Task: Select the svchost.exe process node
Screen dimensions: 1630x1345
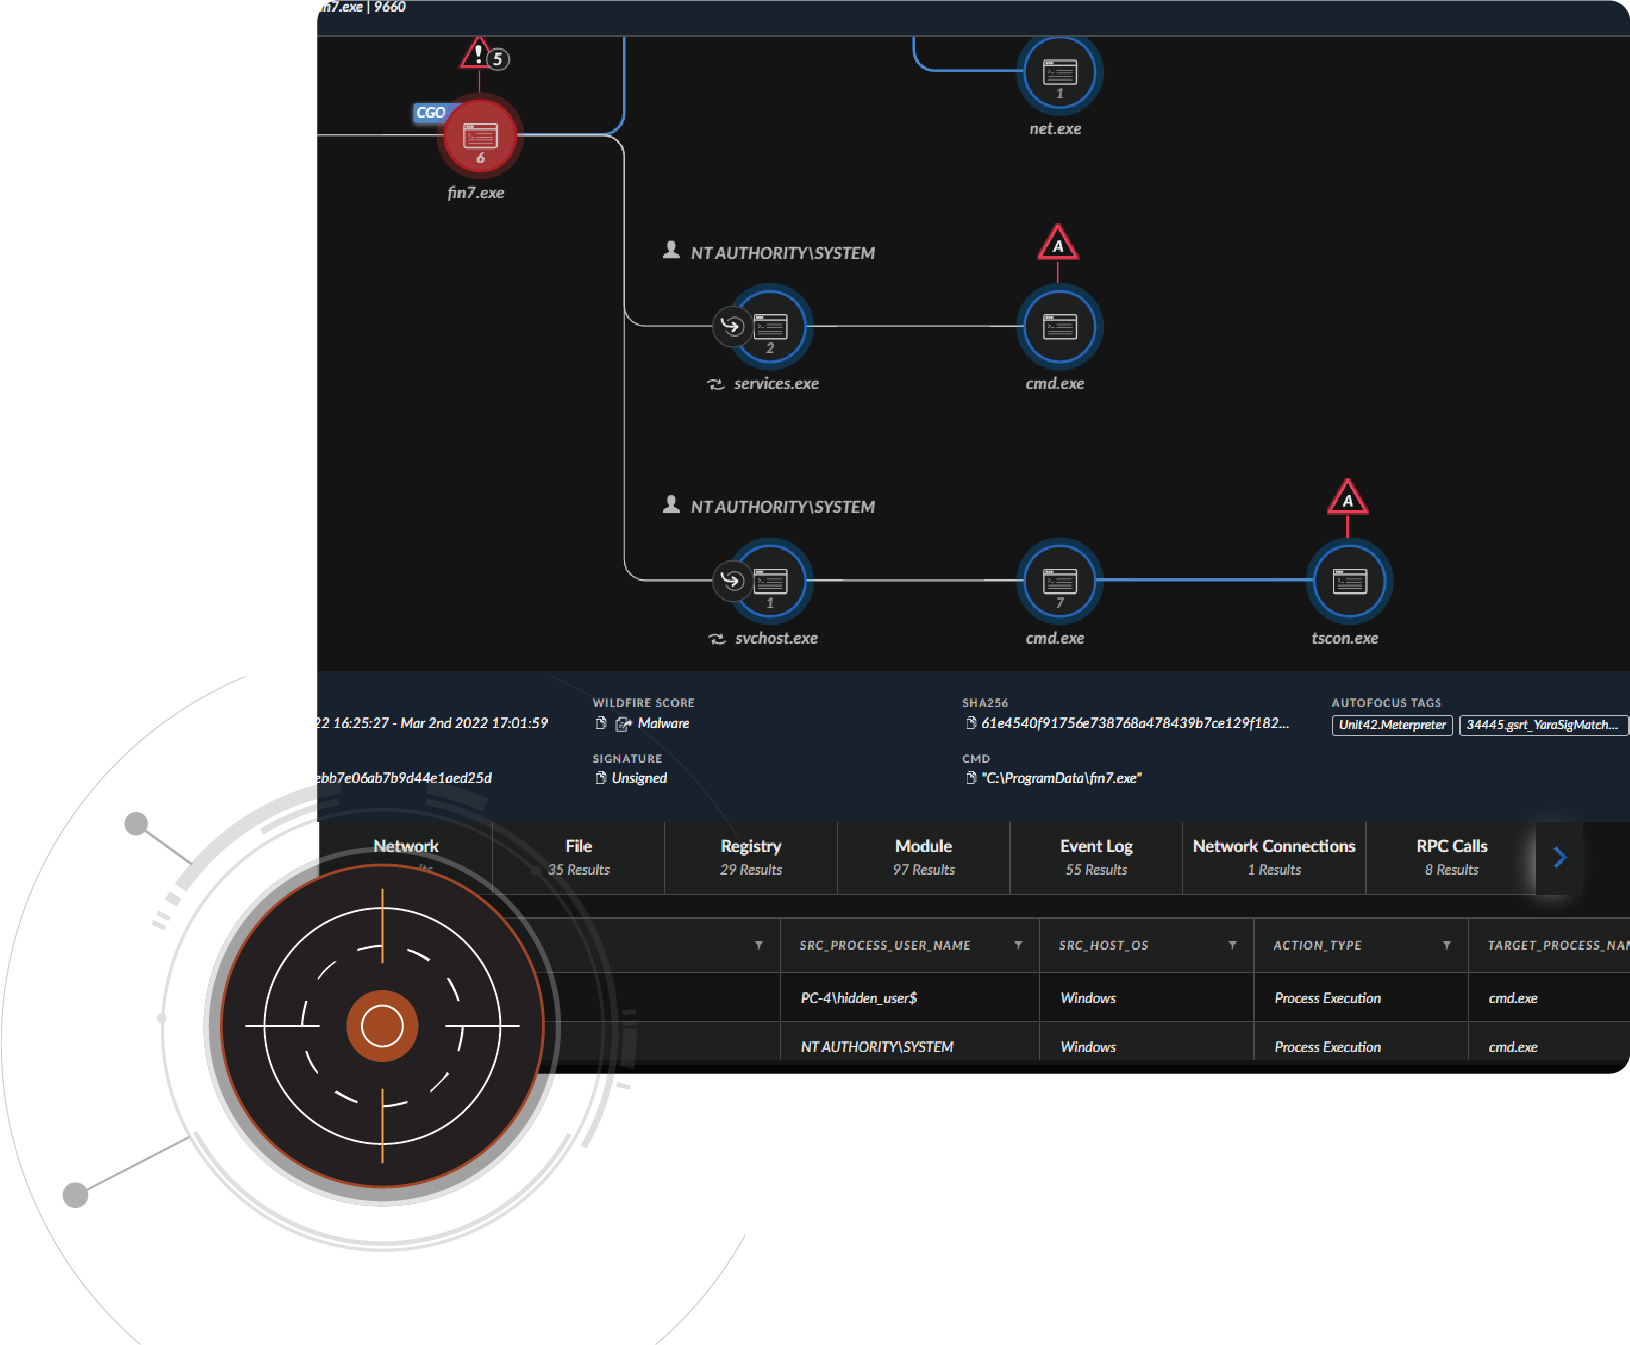Action: [770, 581]
